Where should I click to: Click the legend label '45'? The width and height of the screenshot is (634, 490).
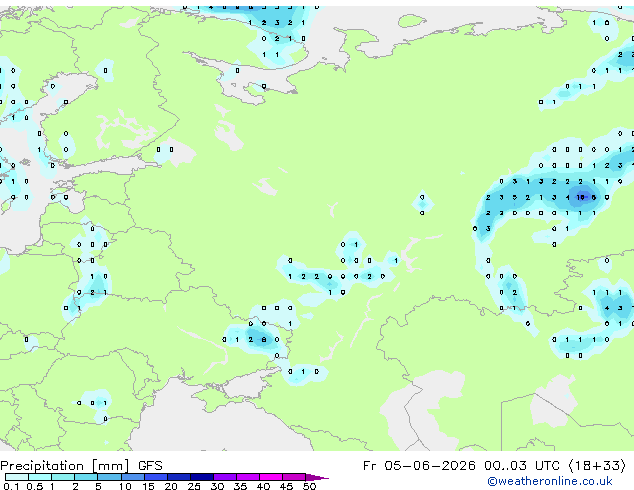pyautogui.click(x=286, y=486)
